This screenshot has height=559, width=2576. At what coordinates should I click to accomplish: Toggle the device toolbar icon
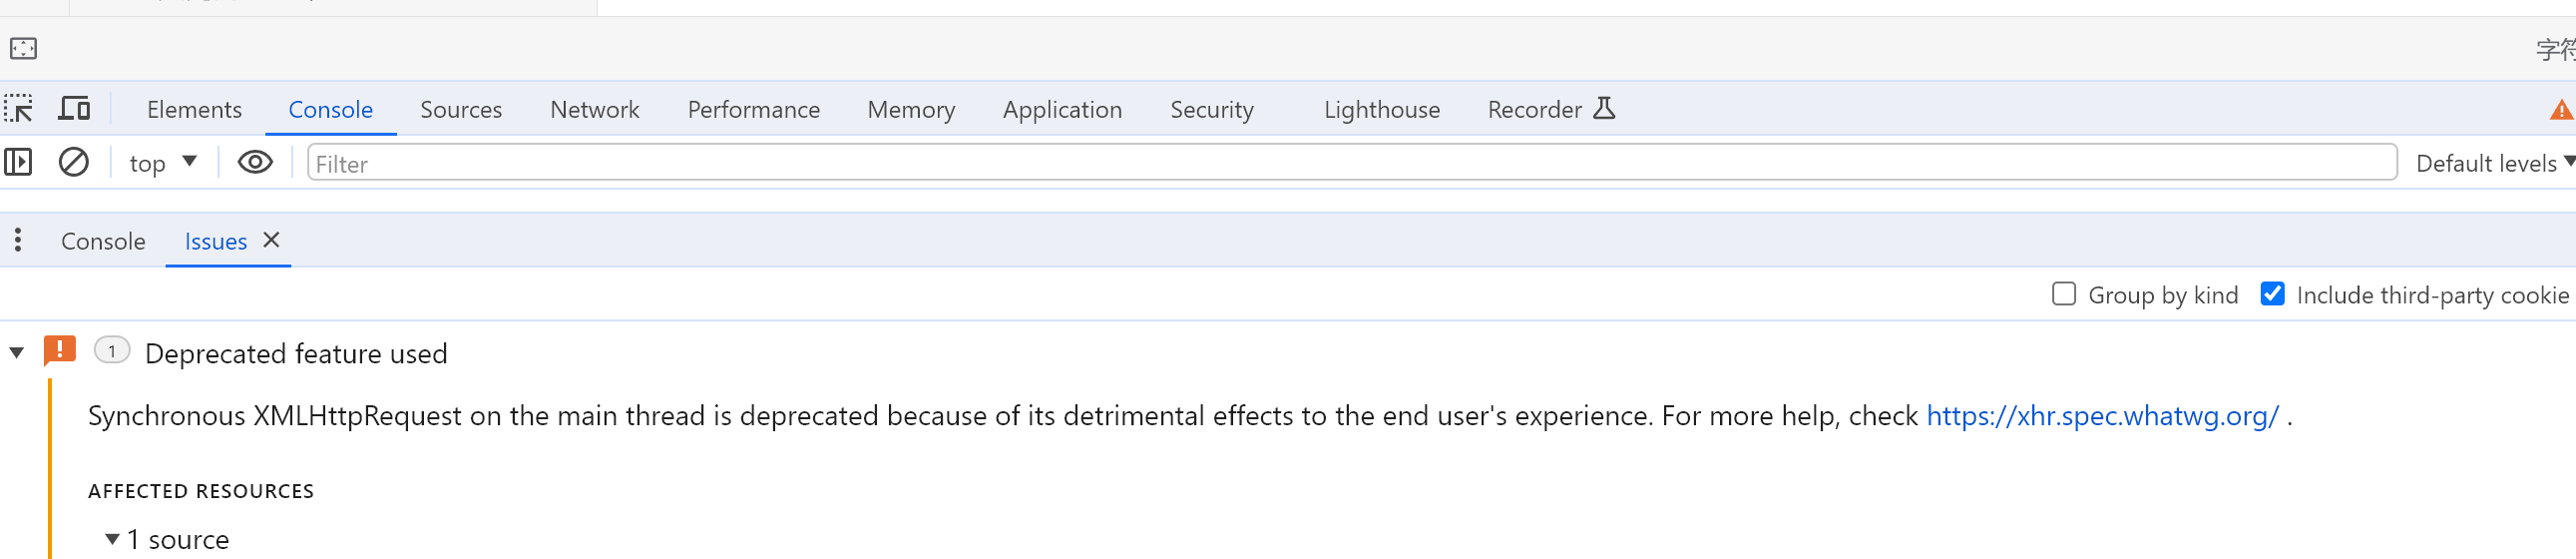point(74,109)
